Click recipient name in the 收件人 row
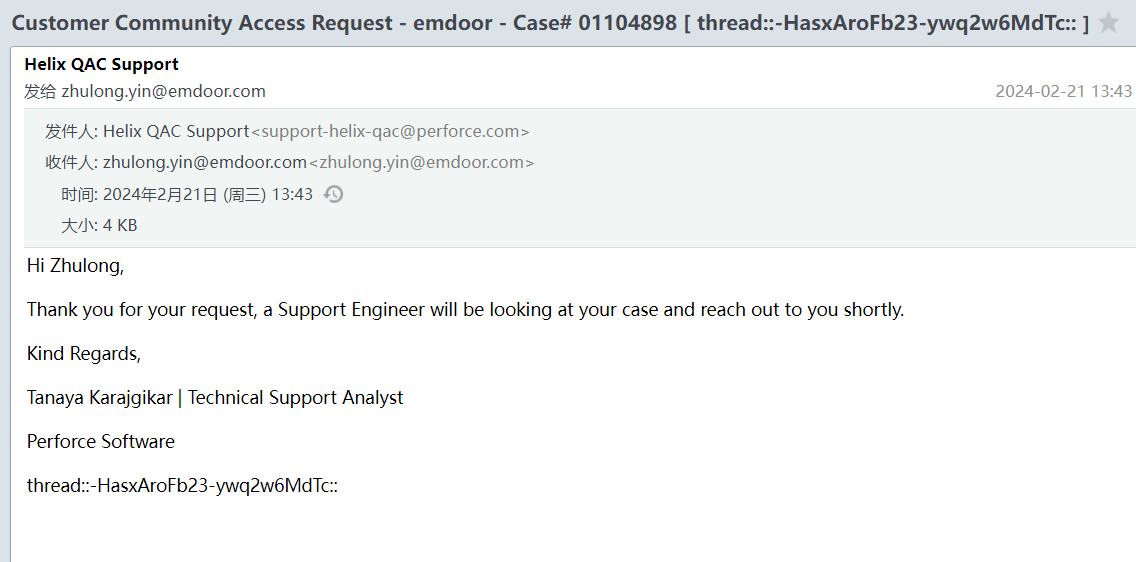Image resolution: width=1136 pixels, height=562 pixels. pyautogui.click(x=204, y=162)
